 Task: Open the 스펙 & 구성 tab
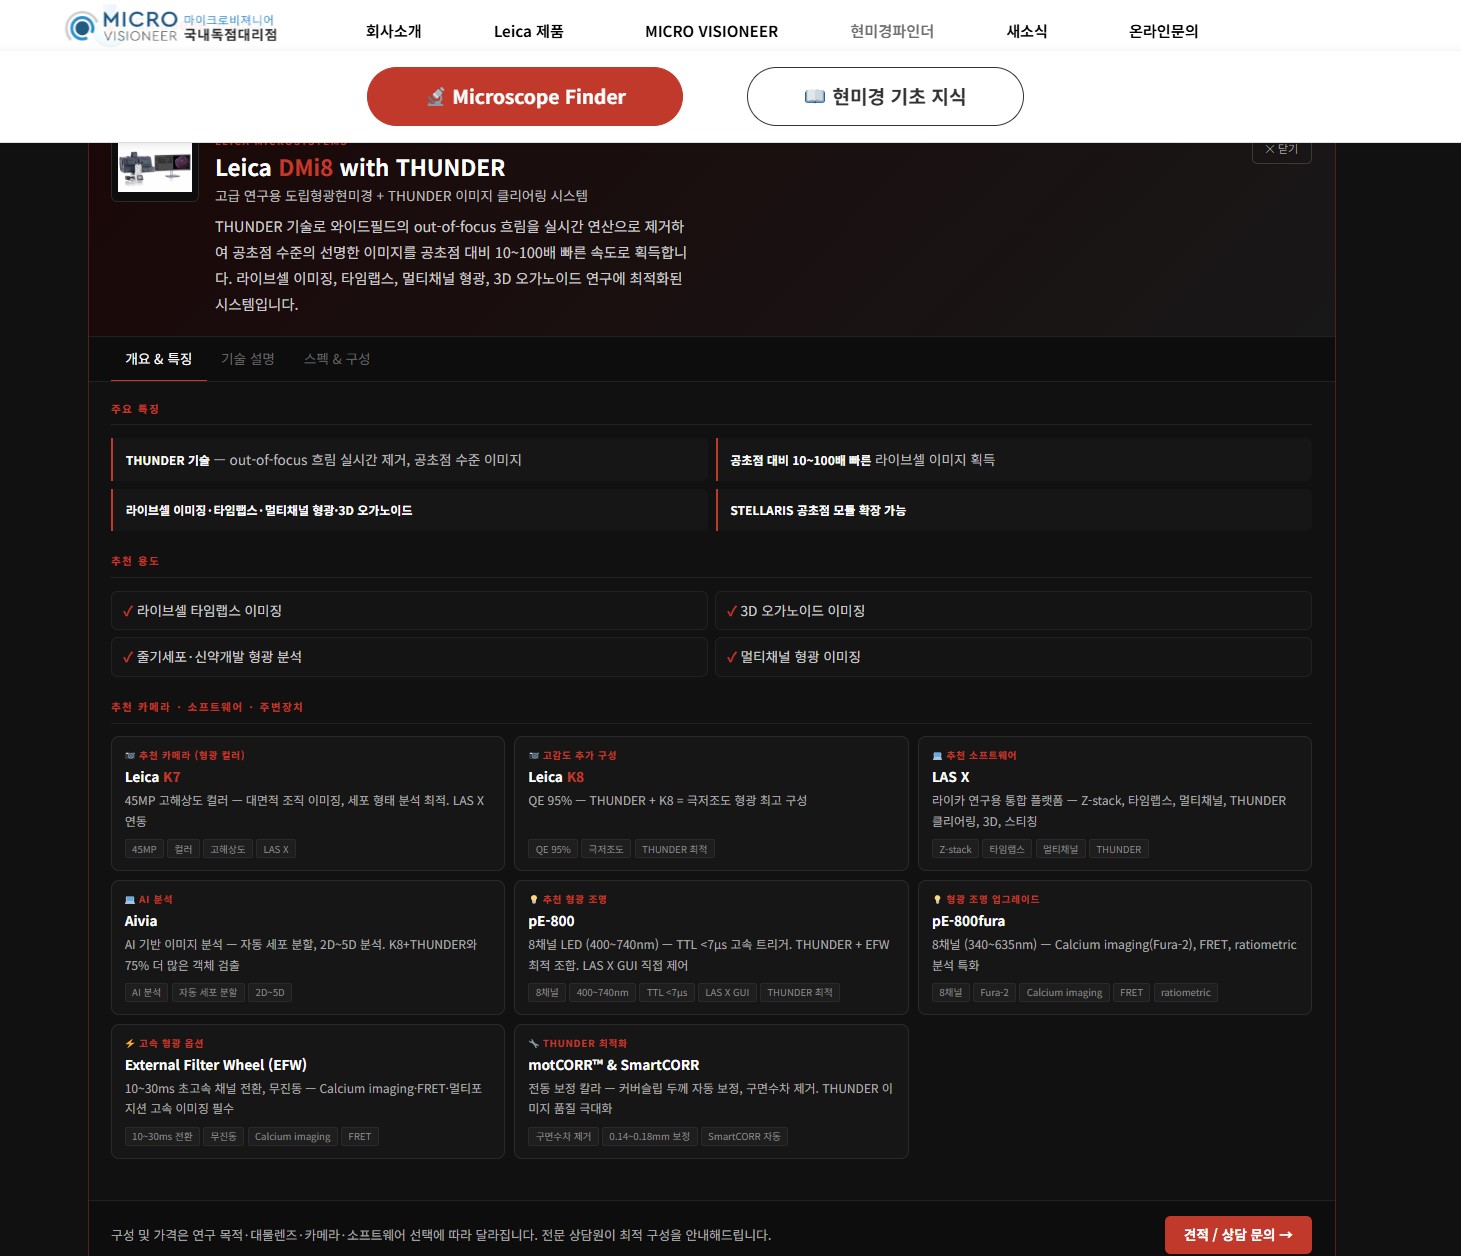tap(337, 359)
